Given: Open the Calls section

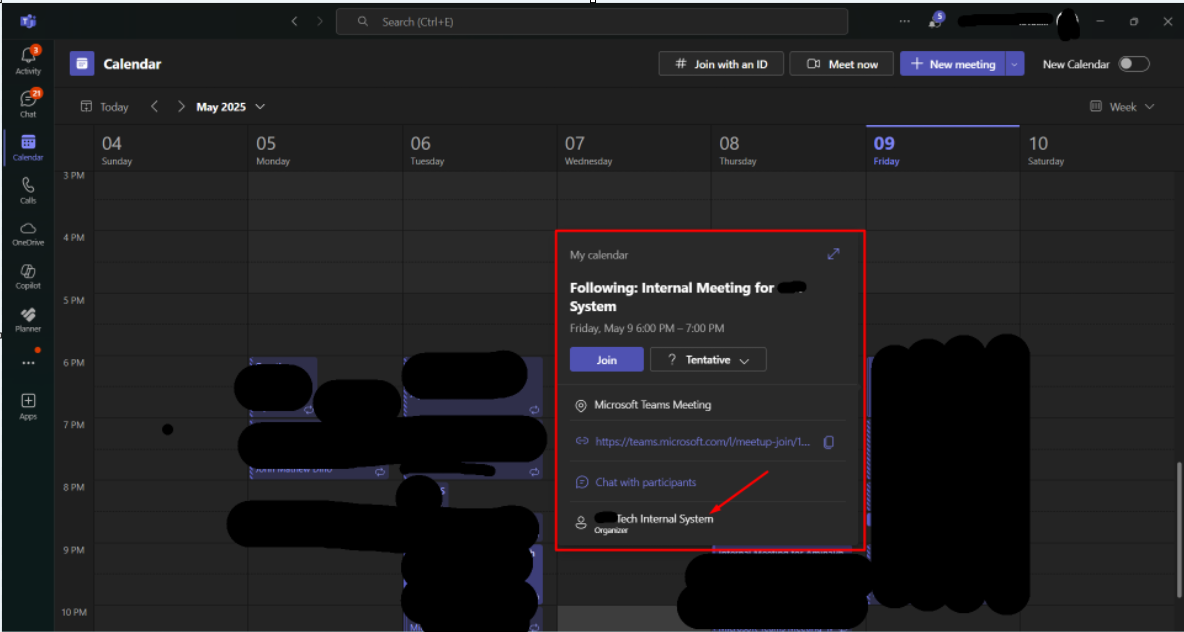Looking at the screenshot, I should (28, 190).
